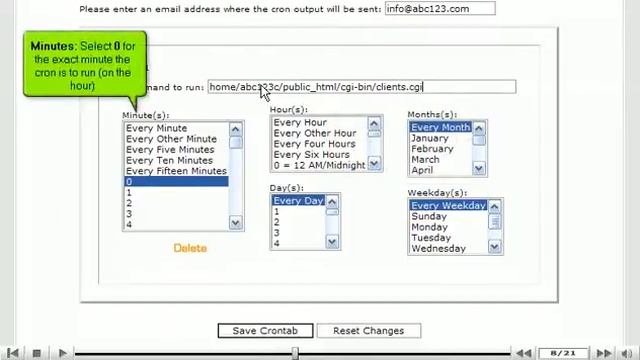Select February in the Months list
This screenshot has width=640, height=360.
(440, 149)
